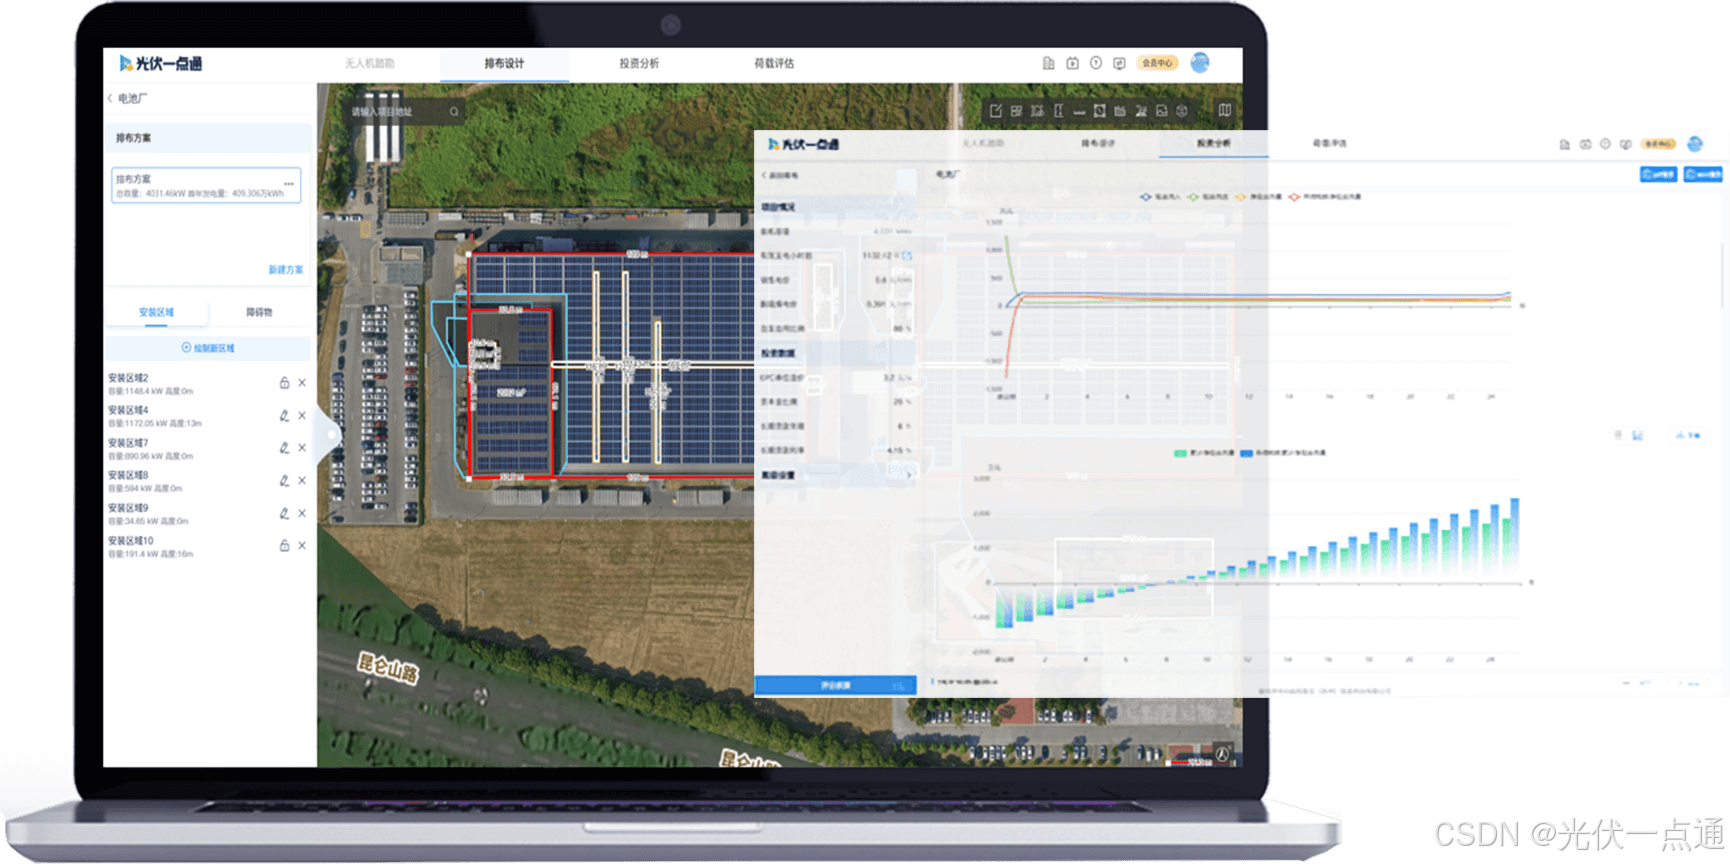Open the 排布方案 card three-dot menu
Image resolution: width=1730 pixels, height=864 pixels.
click(x=289, y=183)
